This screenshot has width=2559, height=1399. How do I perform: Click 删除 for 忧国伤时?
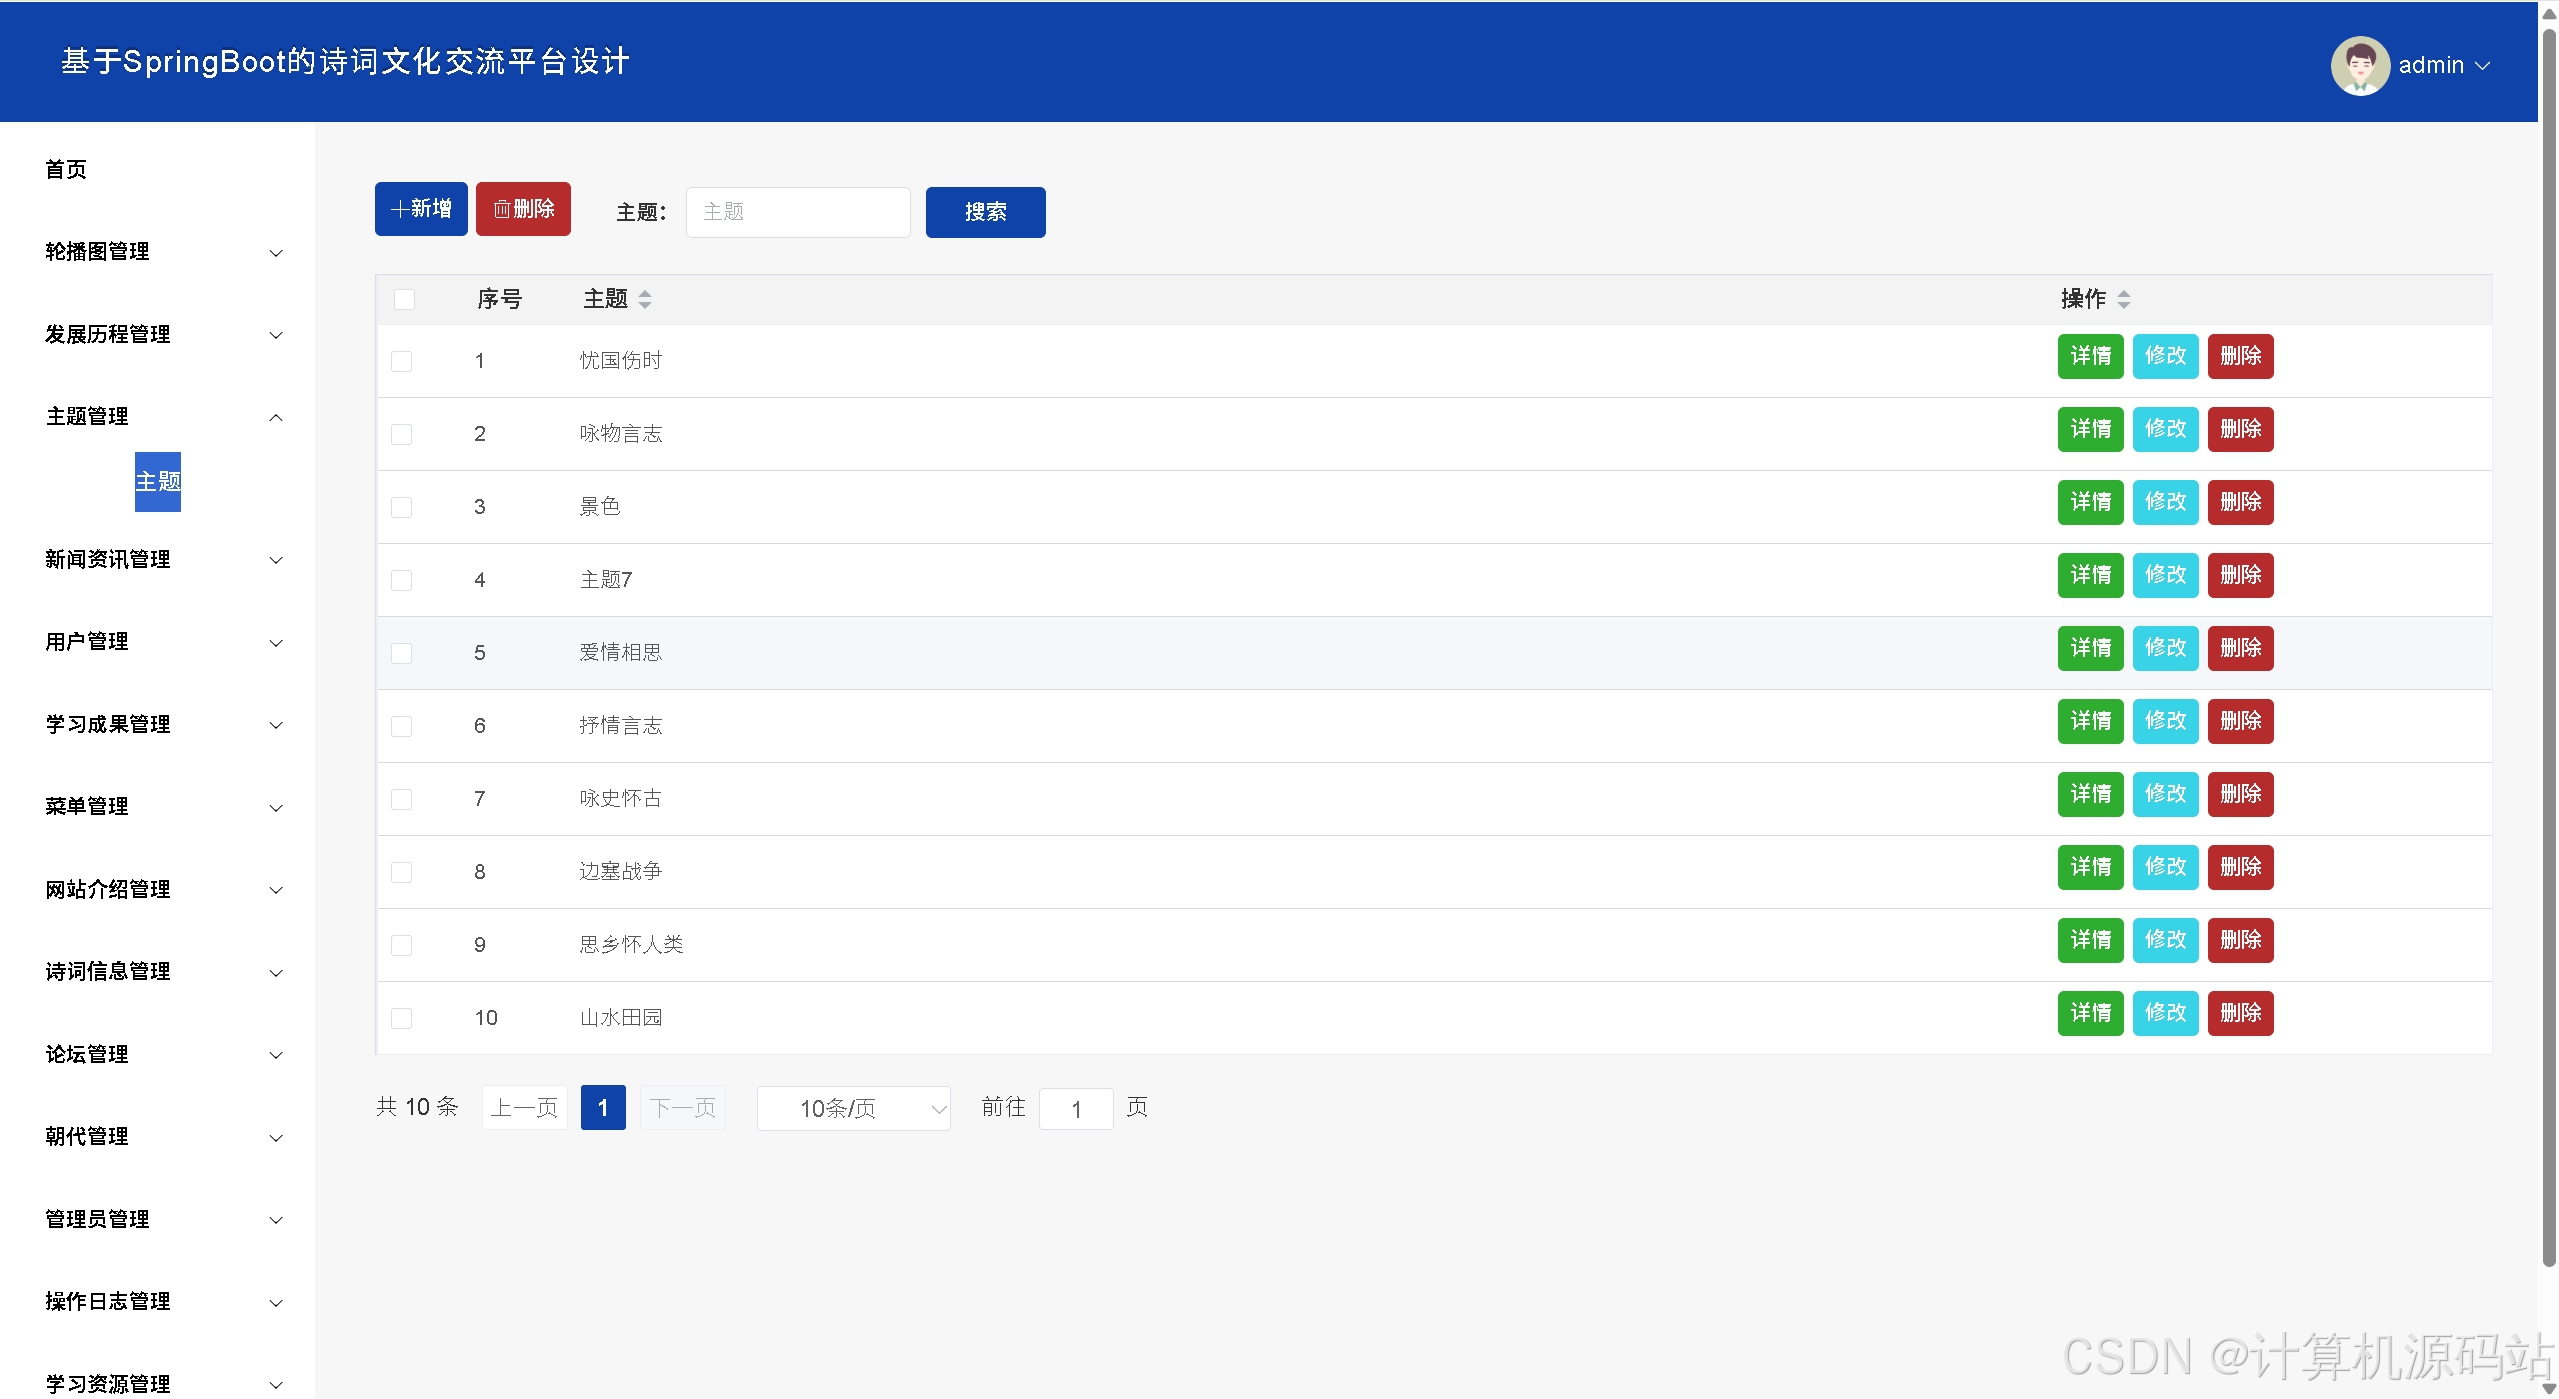(x=2241, y=356)
